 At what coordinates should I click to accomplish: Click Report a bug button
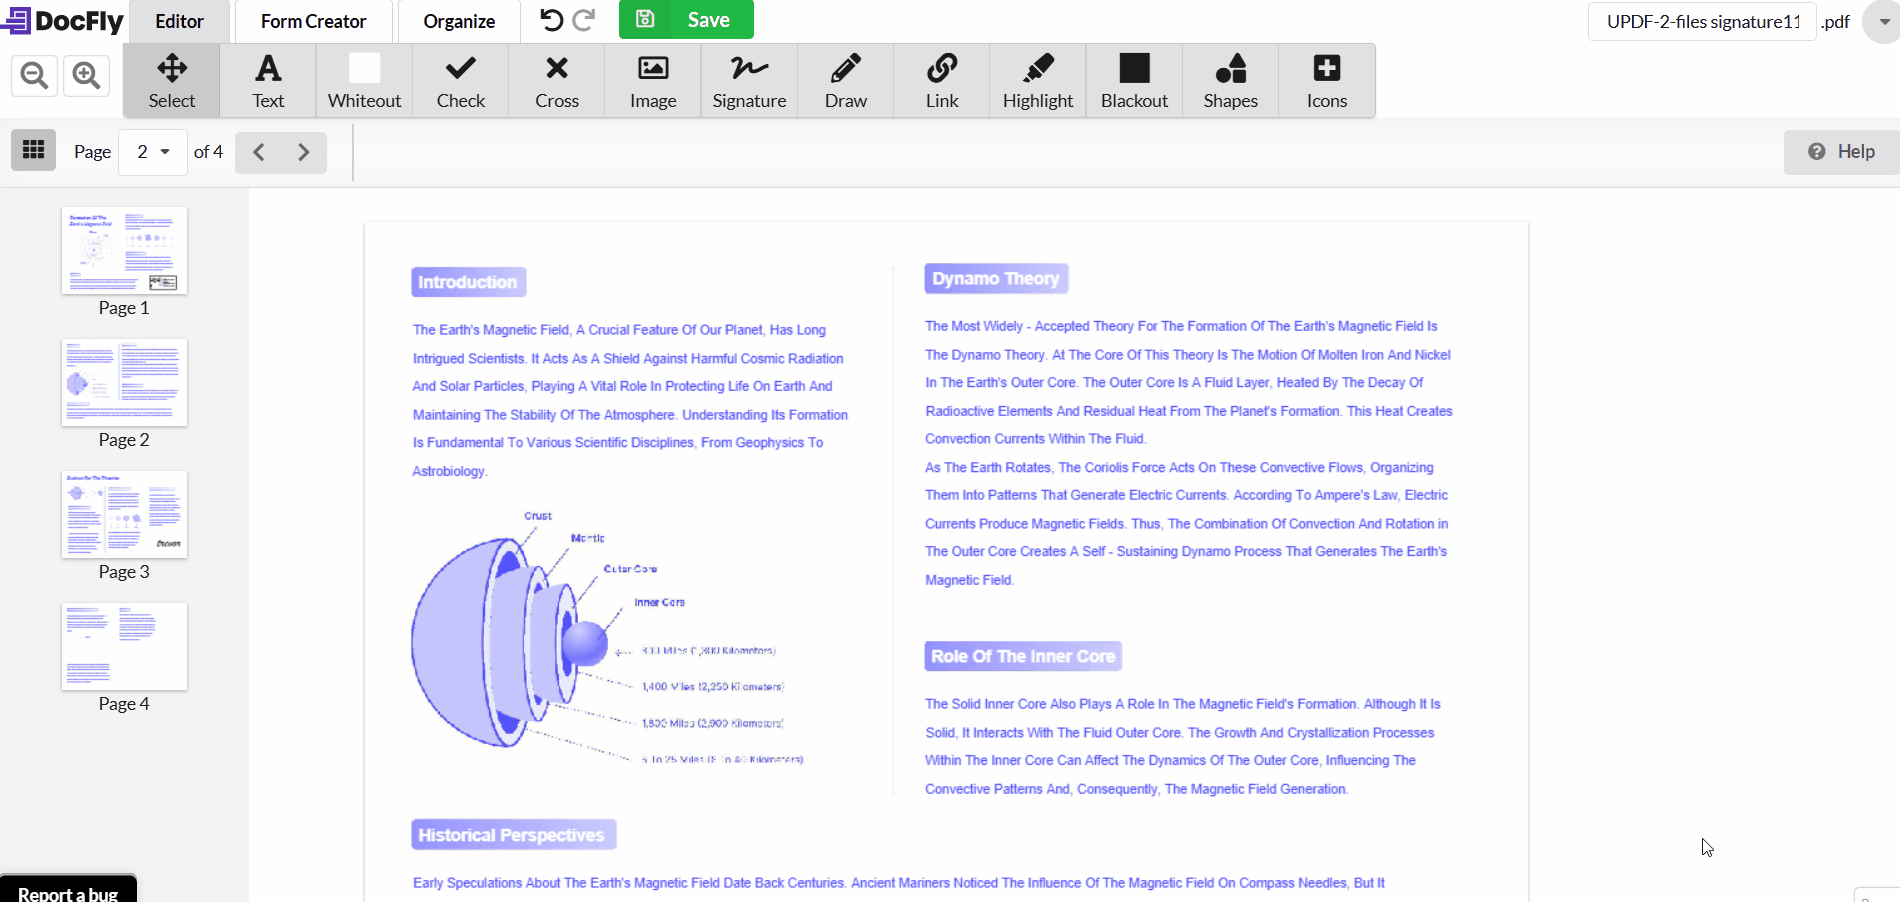point(68,890)
